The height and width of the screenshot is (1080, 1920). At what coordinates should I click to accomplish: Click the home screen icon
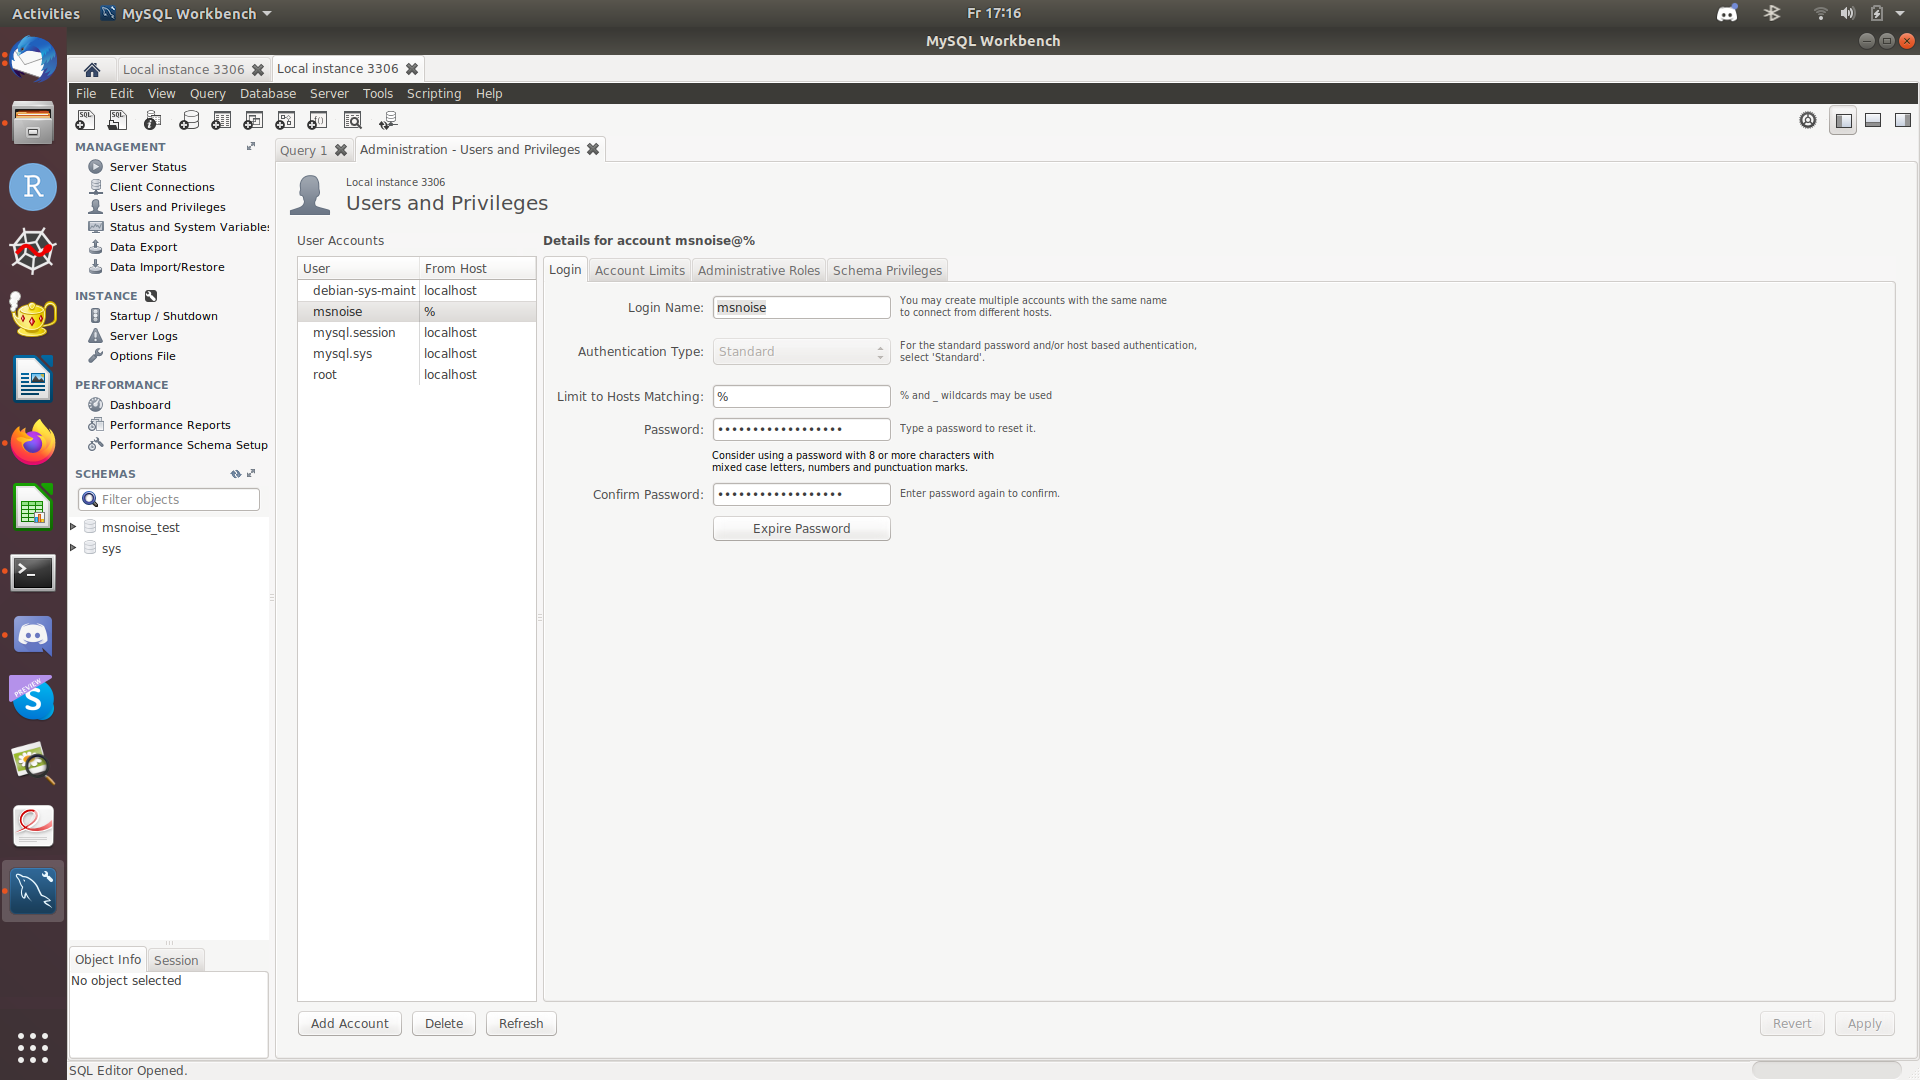92,69
